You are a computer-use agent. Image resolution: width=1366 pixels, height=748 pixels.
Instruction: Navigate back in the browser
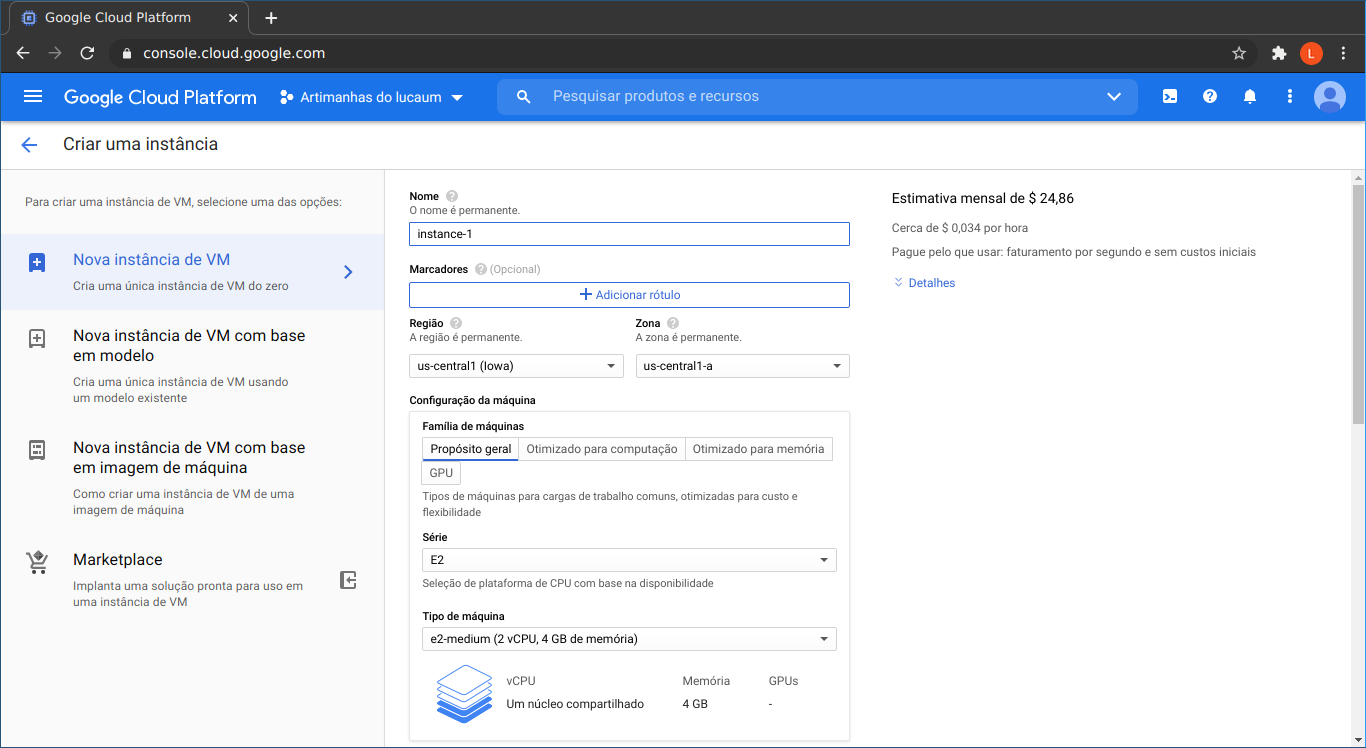coord(23,53)
